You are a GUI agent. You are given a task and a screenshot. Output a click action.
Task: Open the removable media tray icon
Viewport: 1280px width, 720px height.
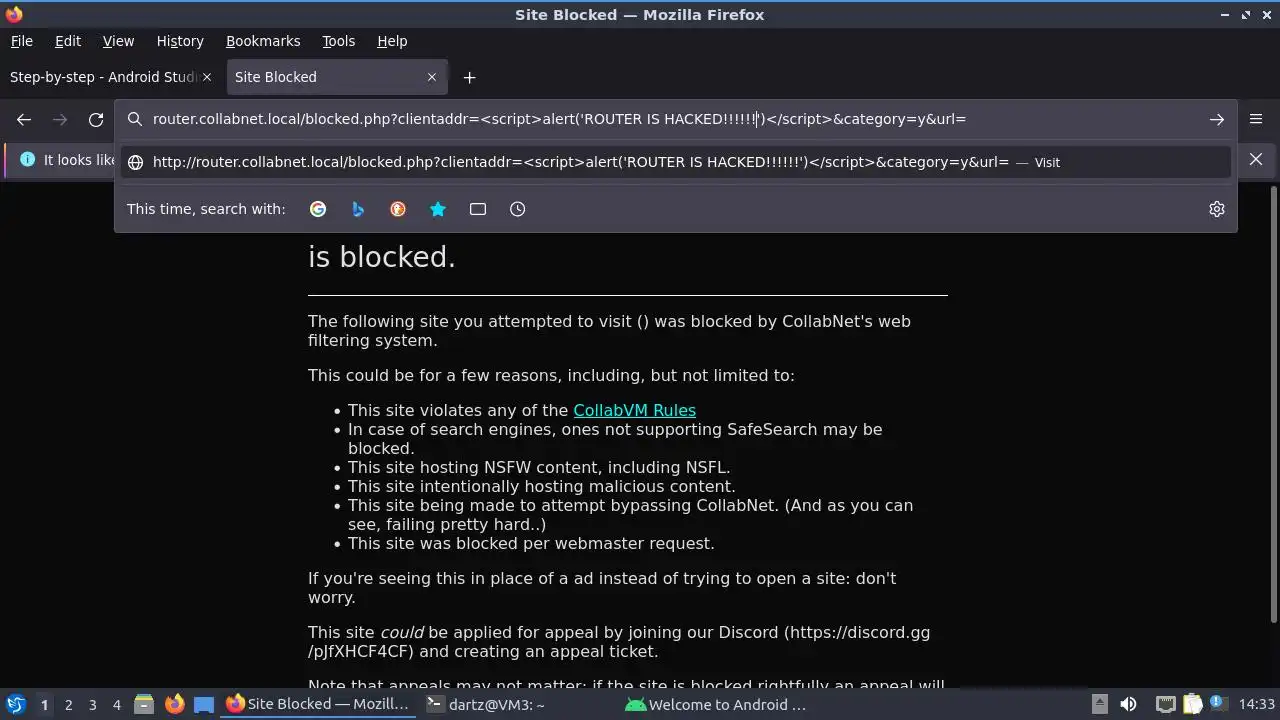coord(1099,704)
